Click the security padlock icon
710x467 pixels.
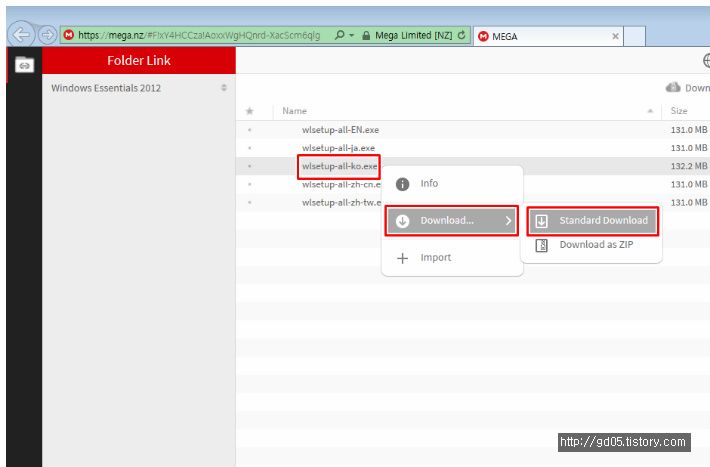click(x=366, y=35)
